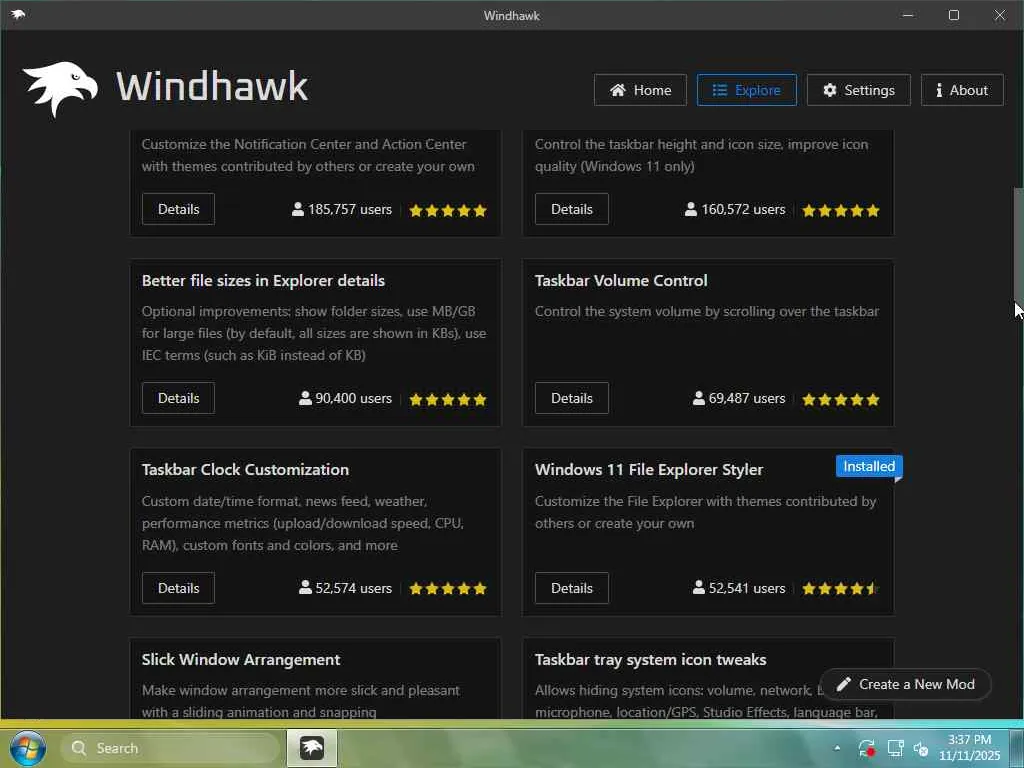
Task: Select Taskbar tray system icon tweaks title
Action: pyautogui.click(x=650, y=660)
